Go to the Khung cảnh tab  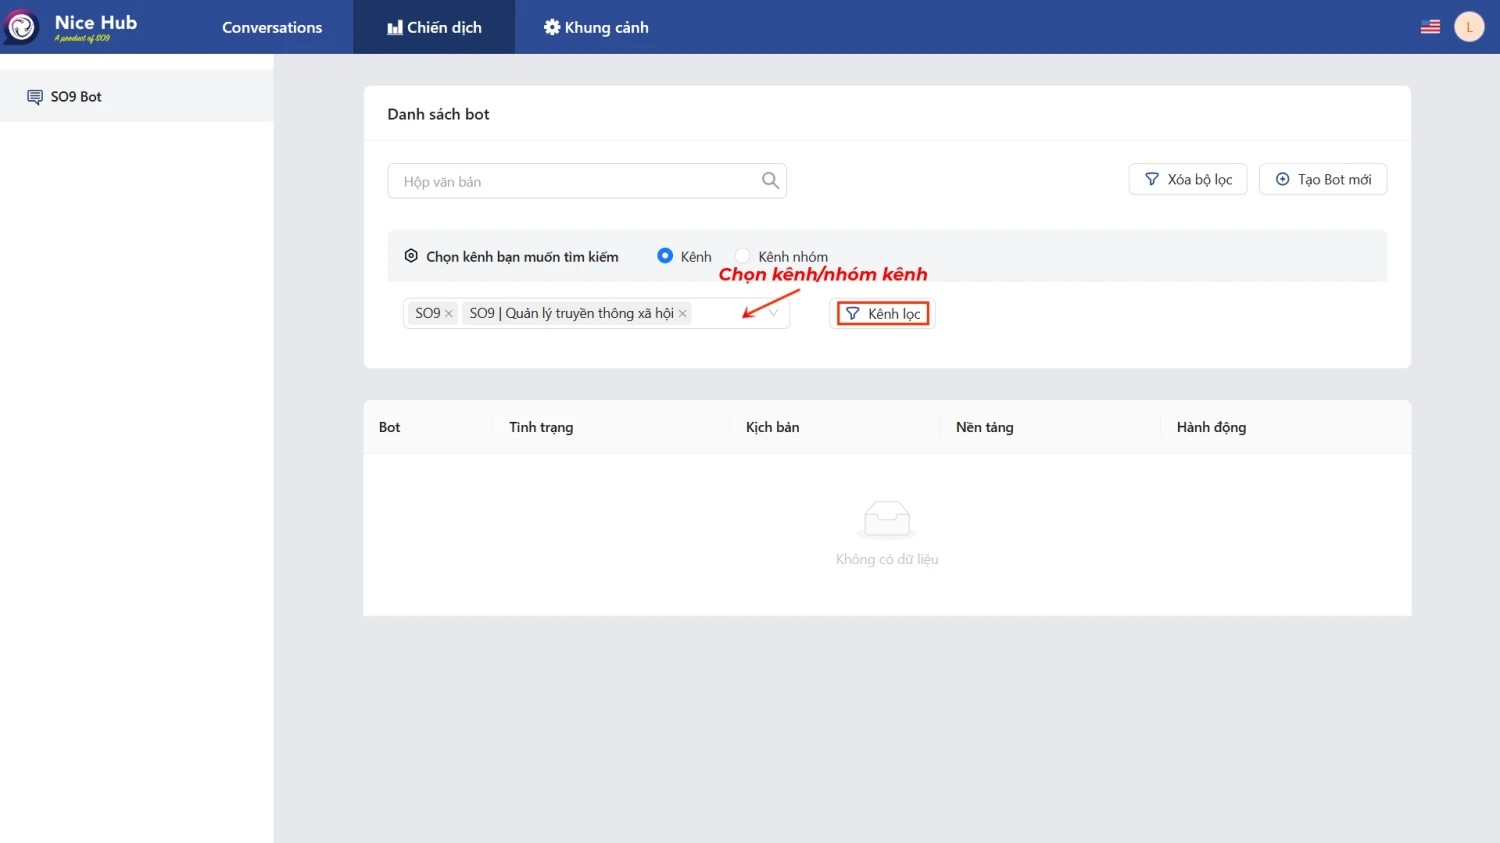(596, 27)
